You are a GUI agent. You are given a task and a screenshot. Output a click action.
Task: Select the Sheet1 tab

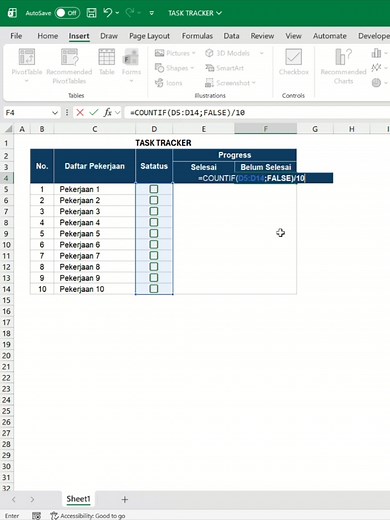tap(78, 499)
